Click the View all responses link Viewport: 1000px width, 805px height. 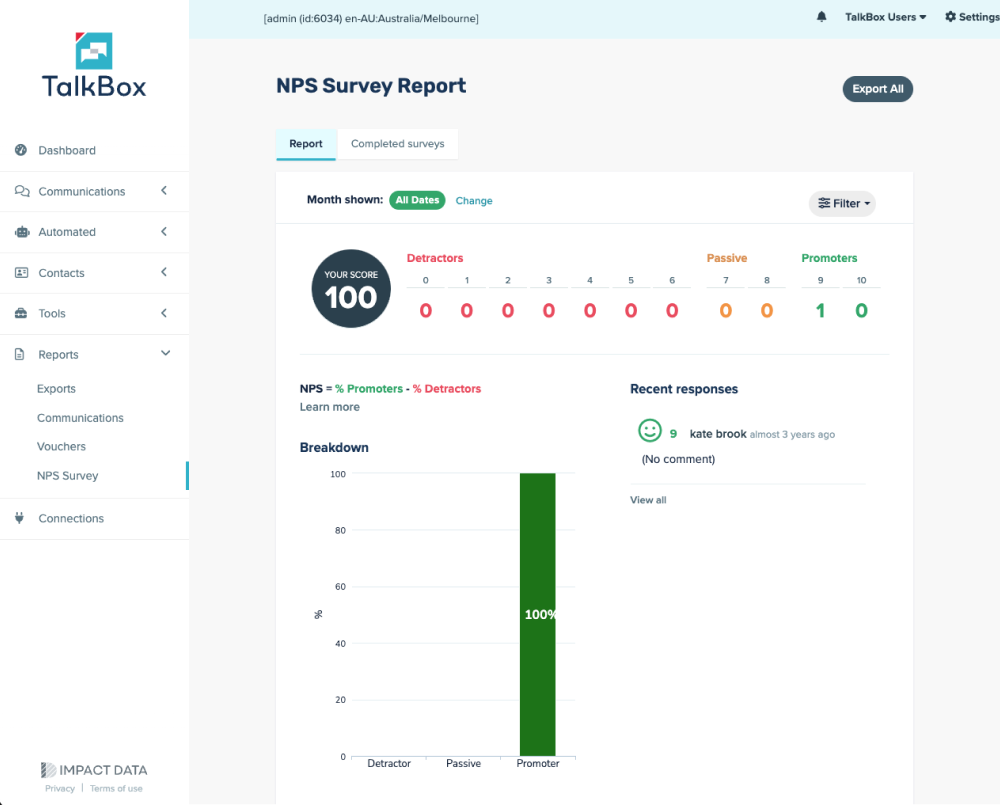tap(648, 500)
